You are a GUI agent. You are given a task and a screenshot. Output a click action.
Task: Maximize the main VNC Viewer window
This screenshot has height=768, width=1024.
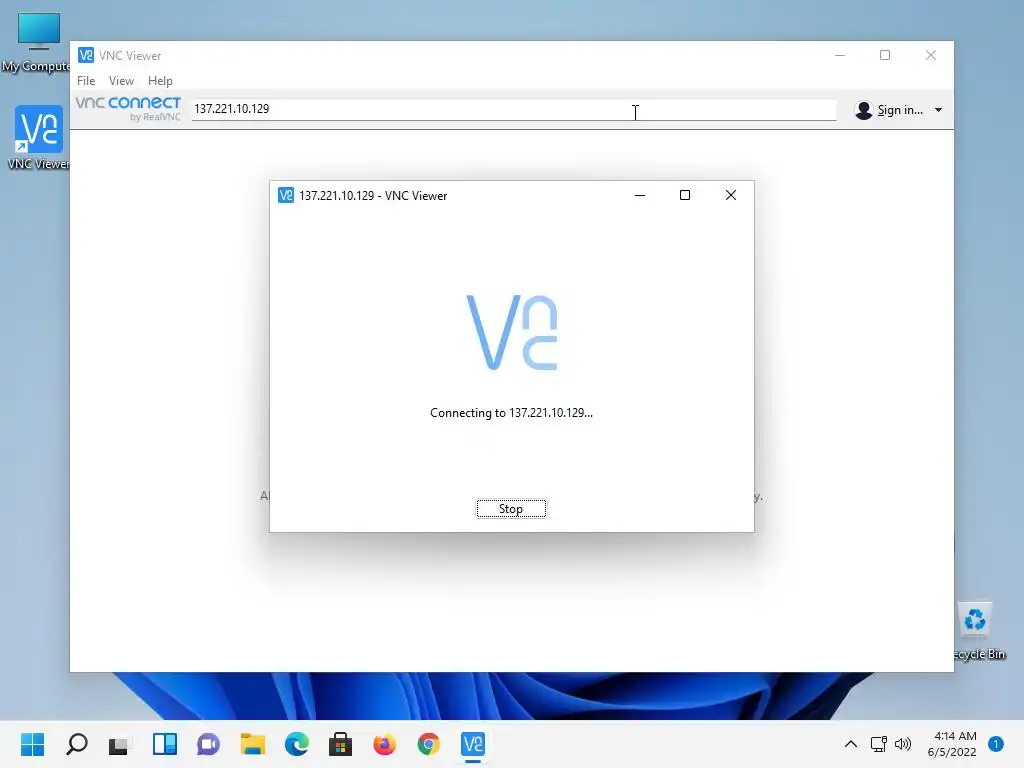pyautogui.click(x=885, y=56)
